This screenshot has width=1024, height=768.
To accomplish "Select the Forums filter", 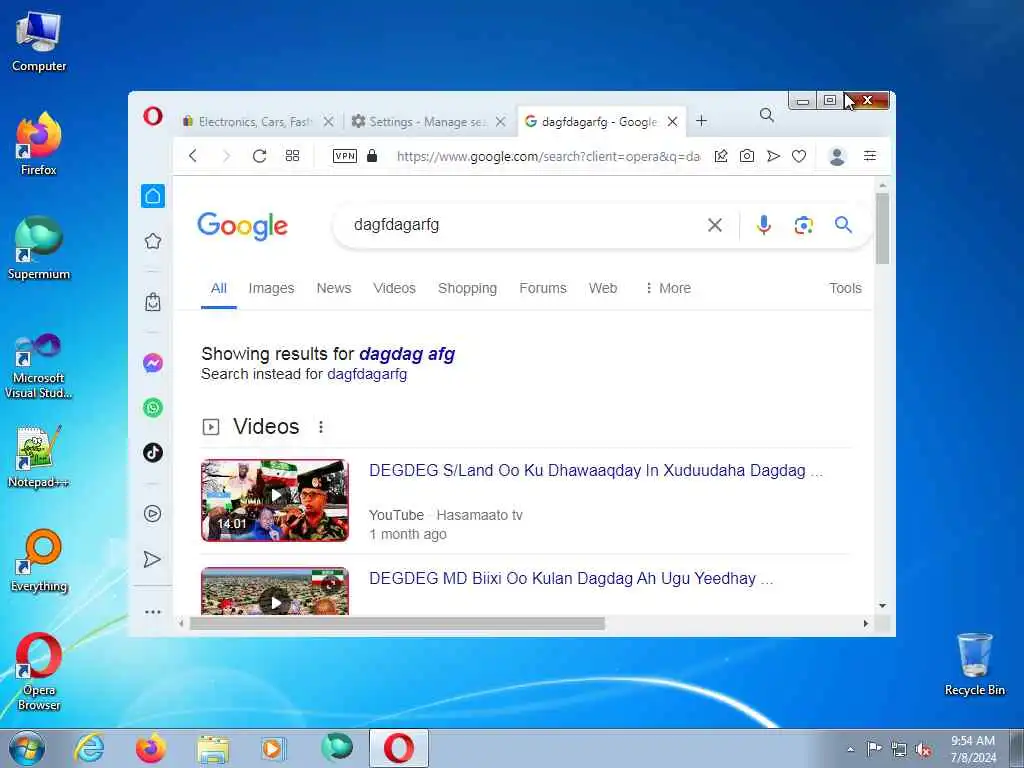I will [543, 288].
